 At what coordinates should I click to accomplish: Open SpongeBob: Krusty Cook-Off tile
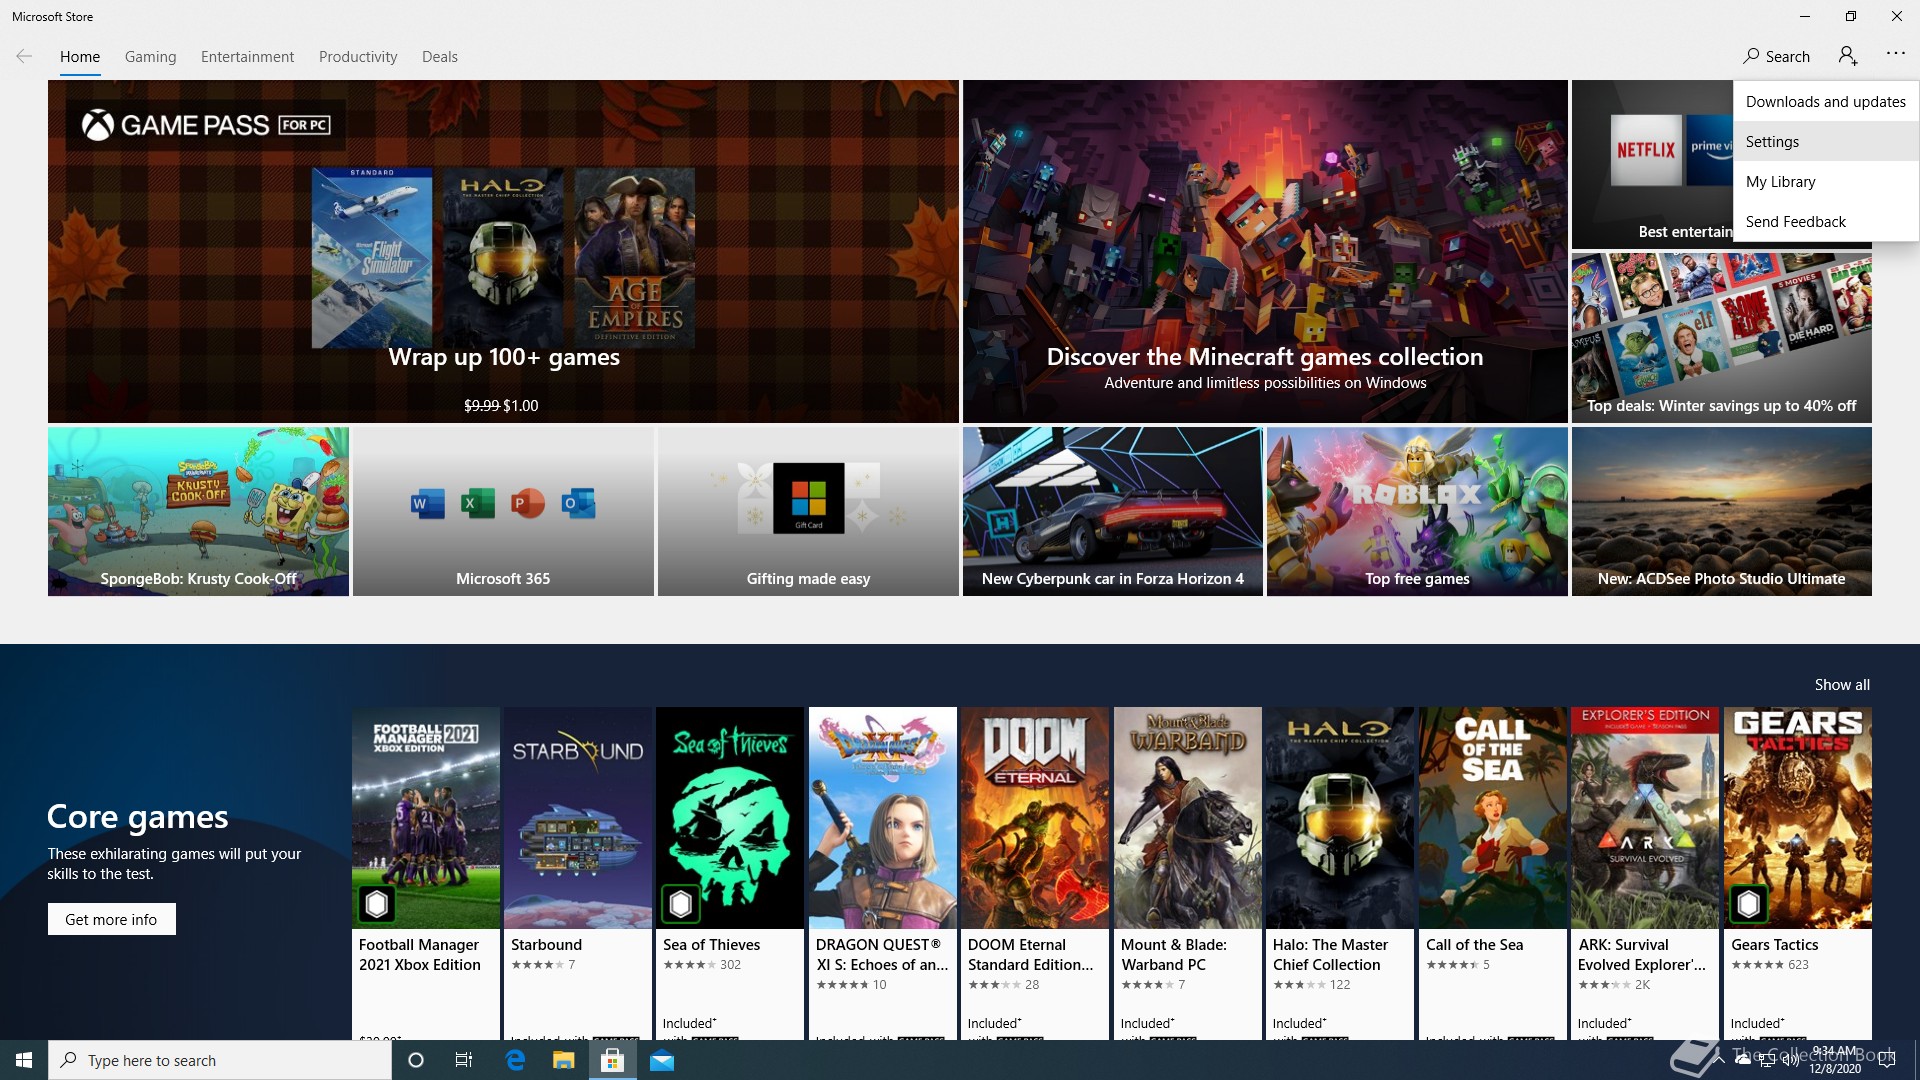point(198,512)
